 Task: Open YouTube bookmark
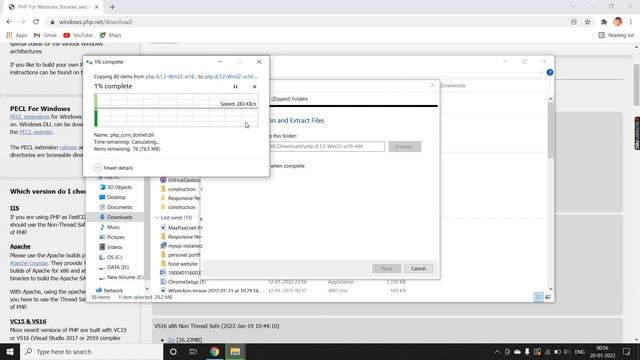(78, 35)
